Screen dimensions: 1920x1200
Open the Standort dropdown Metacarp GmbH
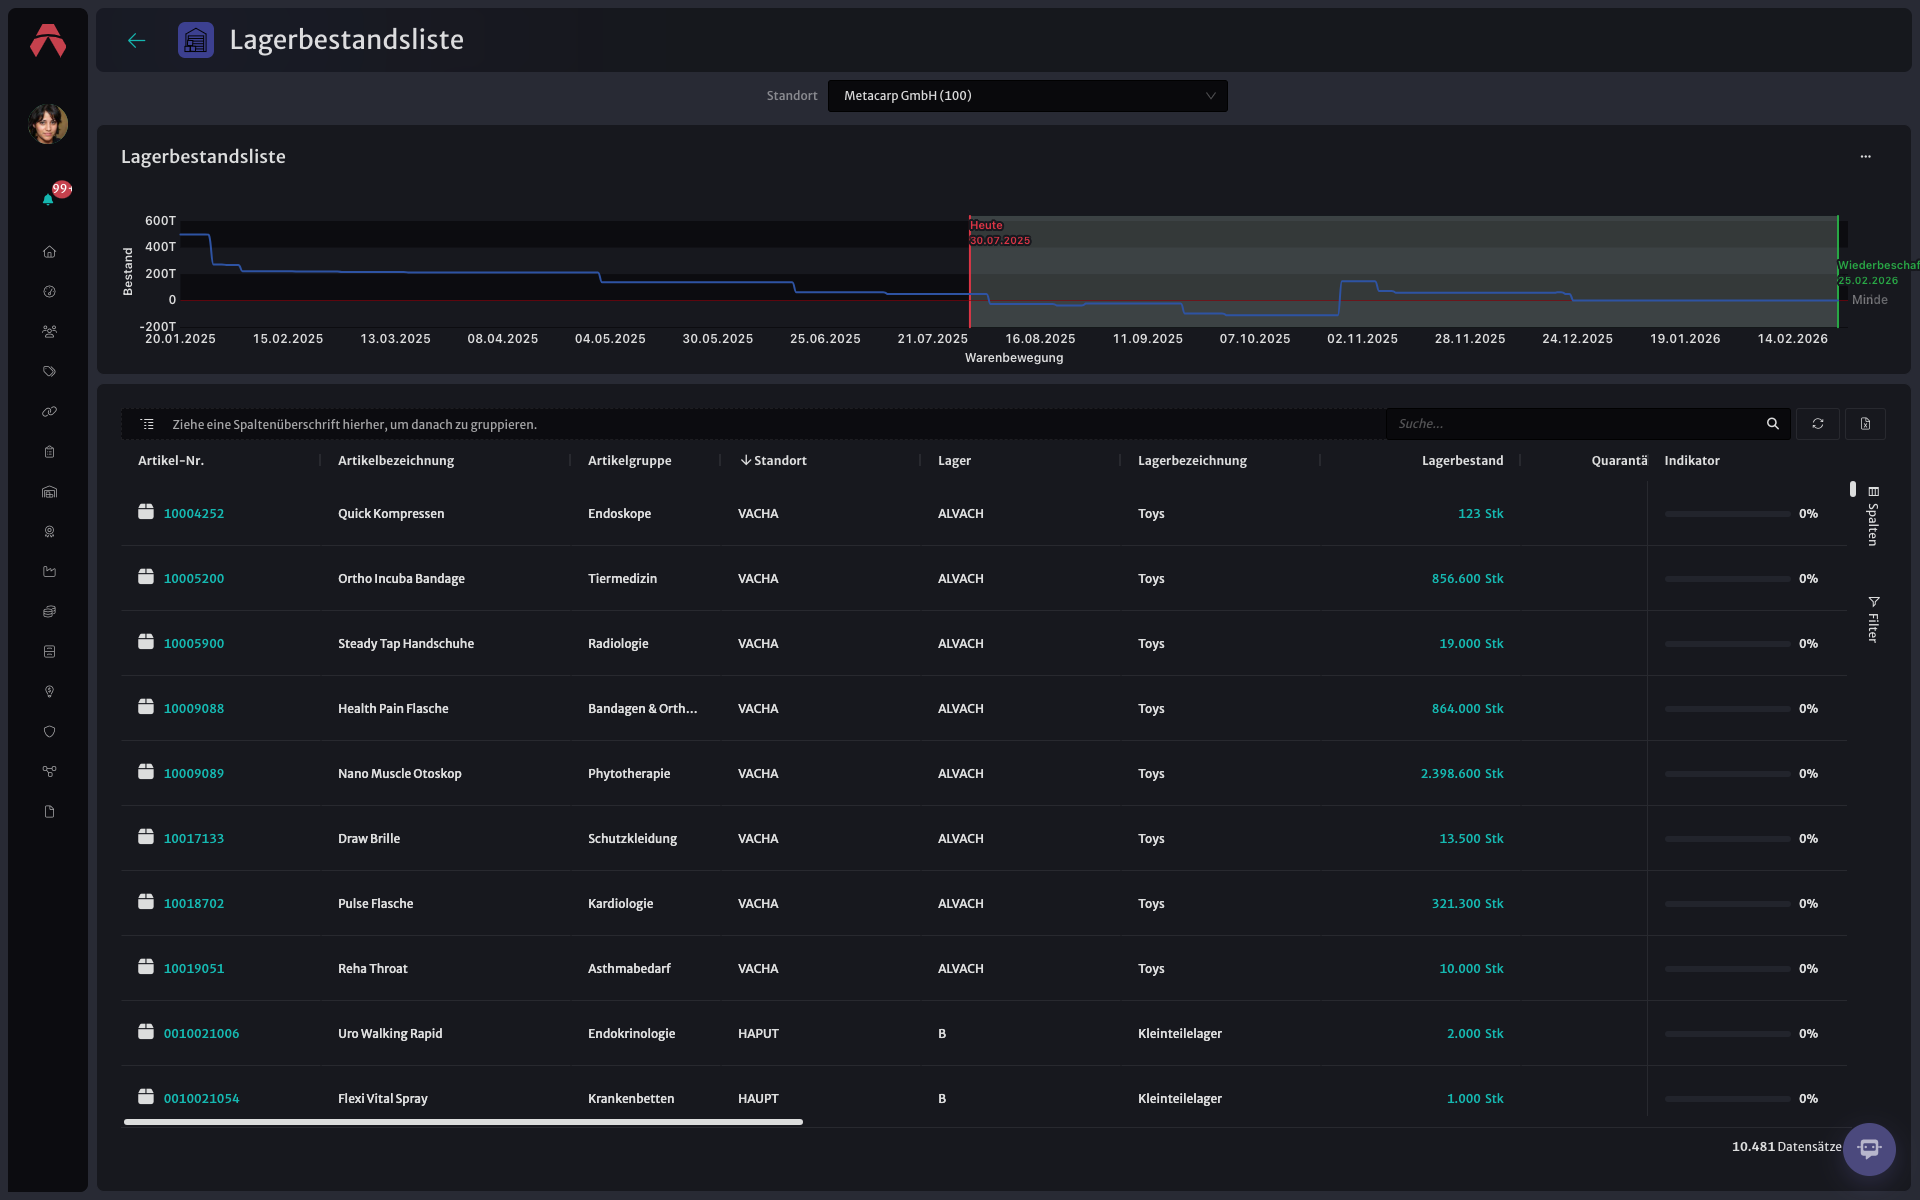1027,96
